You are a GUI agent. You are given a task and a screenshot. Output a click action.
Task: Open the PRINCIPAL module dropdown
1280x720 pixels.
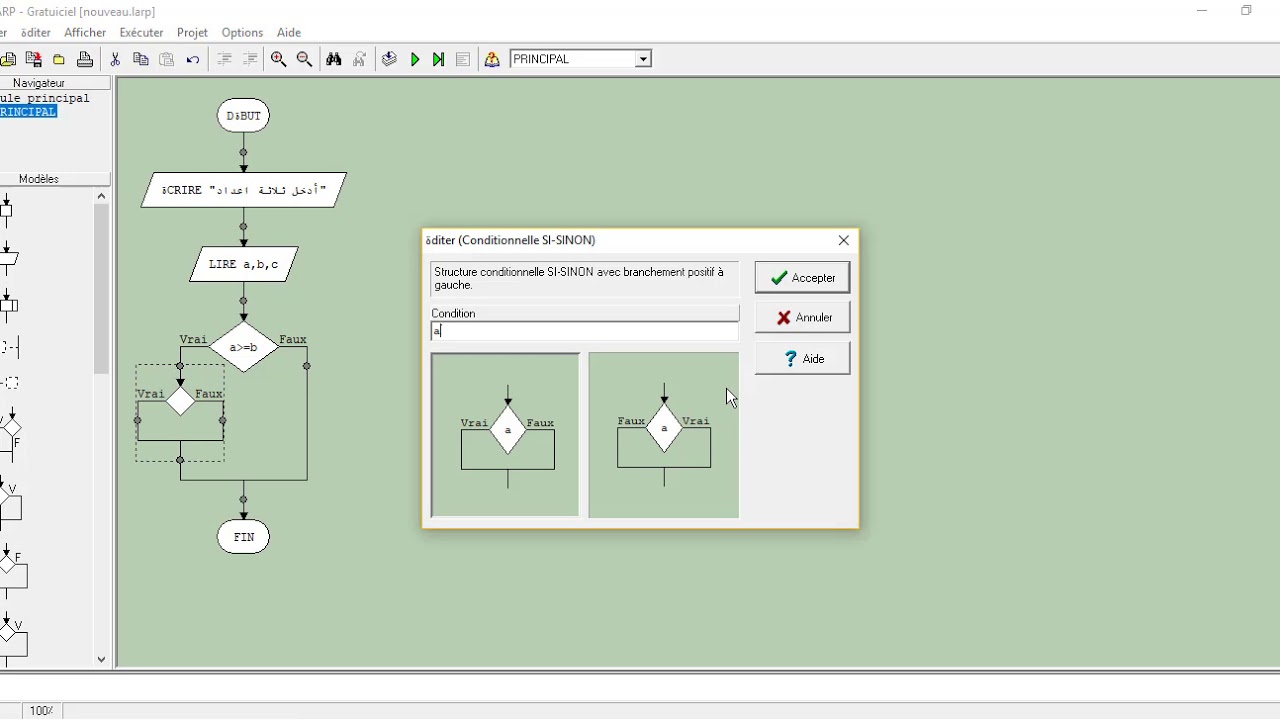(643, 59)
